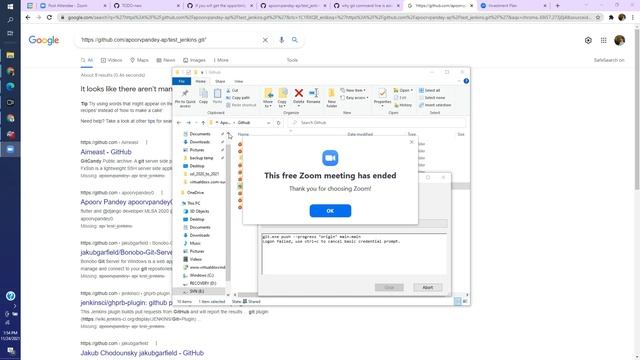The width and height of the screenshot is (640, 360).
Task: Switch to the View ribbon tab
Action: (238, 81)
